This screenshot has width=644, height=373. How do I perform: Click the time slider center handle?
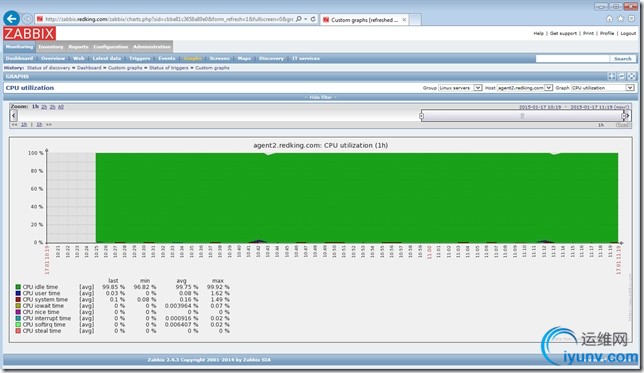click(522, 116)
